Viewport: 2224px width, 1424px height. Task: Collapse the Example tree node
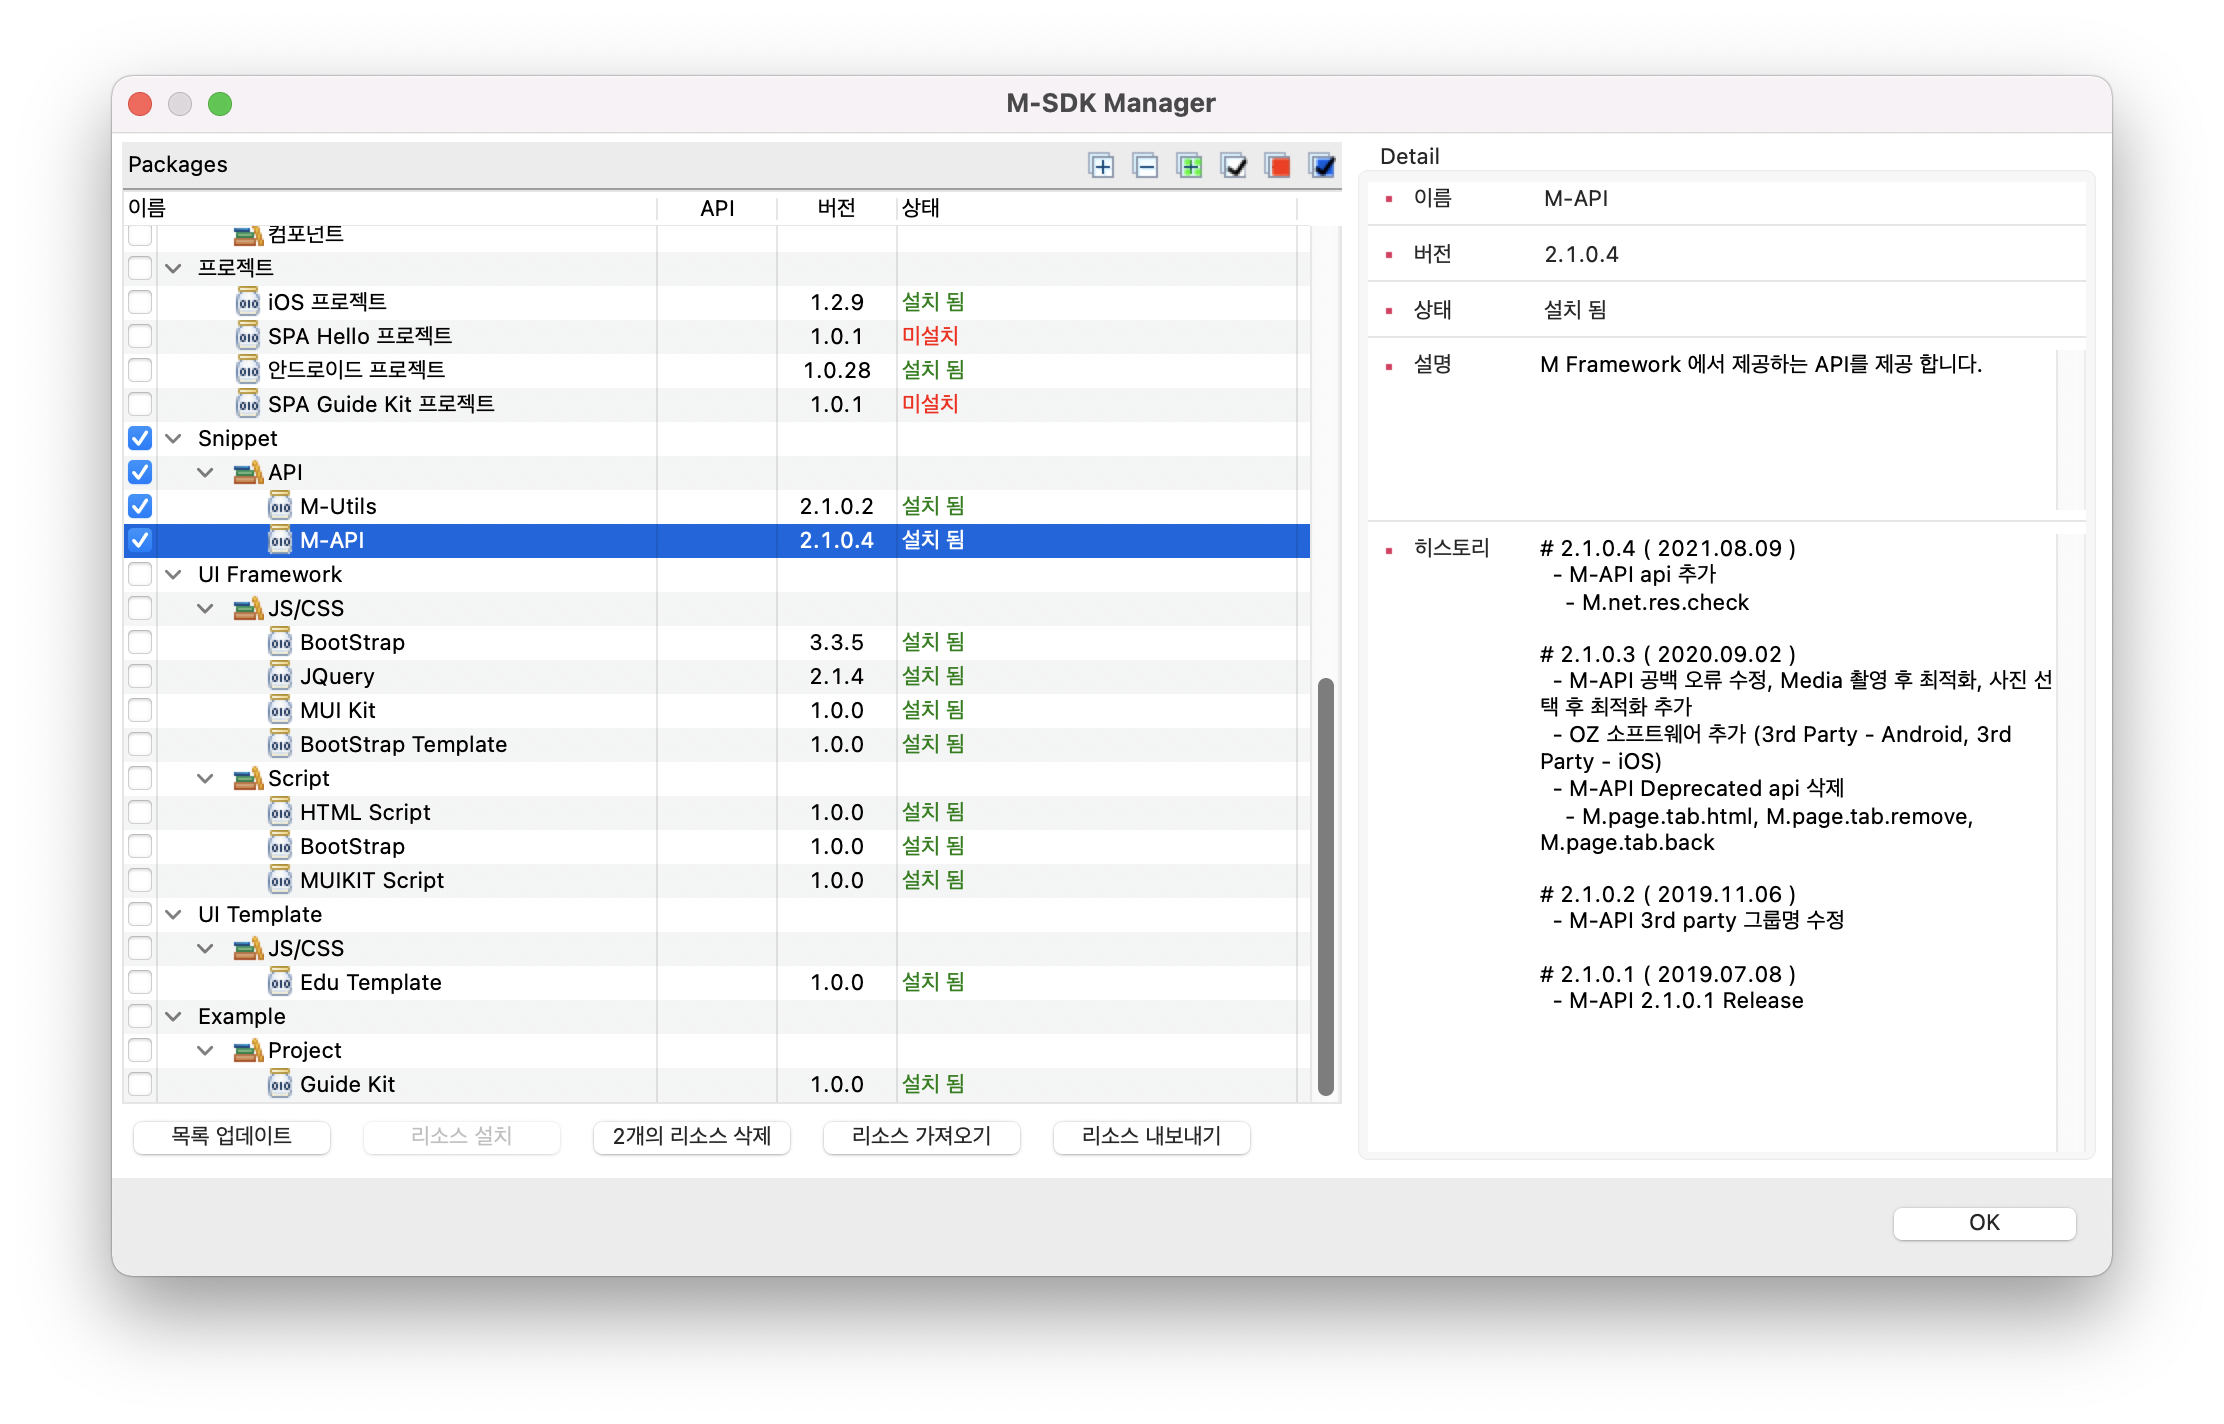click(173, 1016)
